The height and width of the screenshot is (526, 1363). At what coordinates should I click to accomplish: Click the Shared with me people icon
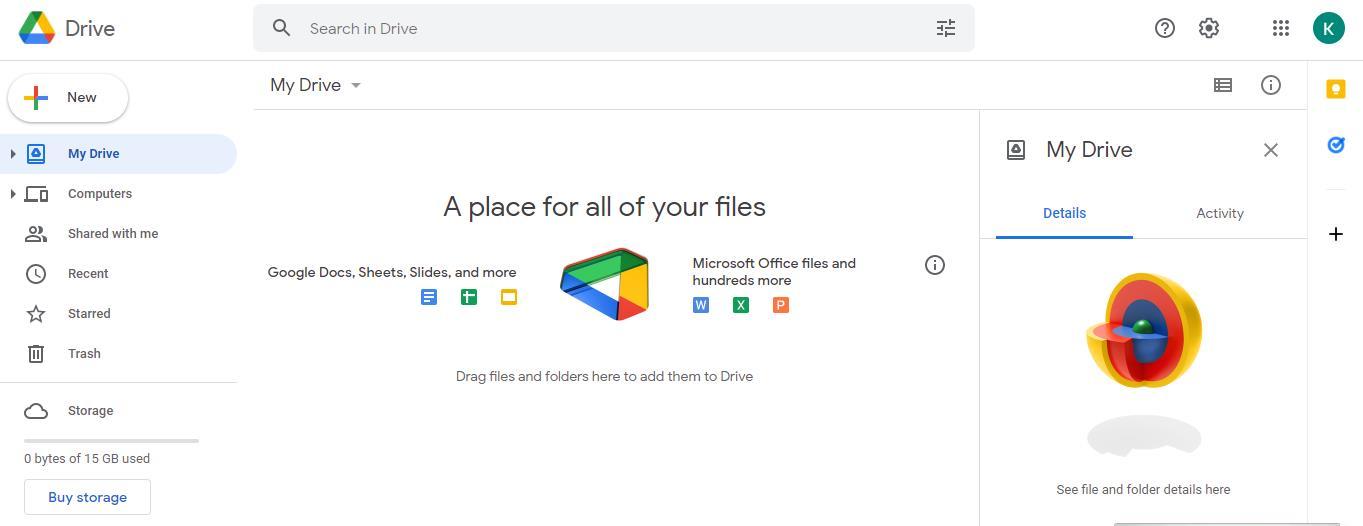coord(36,234)
